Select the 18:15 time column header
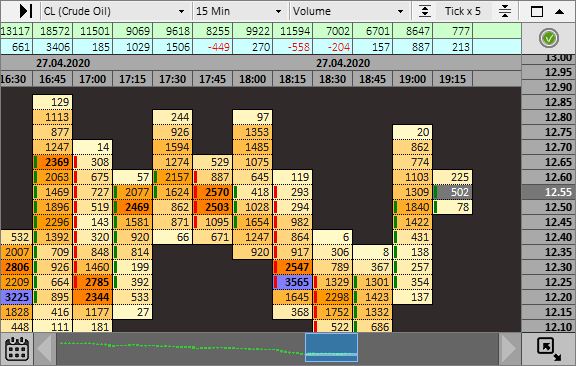 click(292, 79)
